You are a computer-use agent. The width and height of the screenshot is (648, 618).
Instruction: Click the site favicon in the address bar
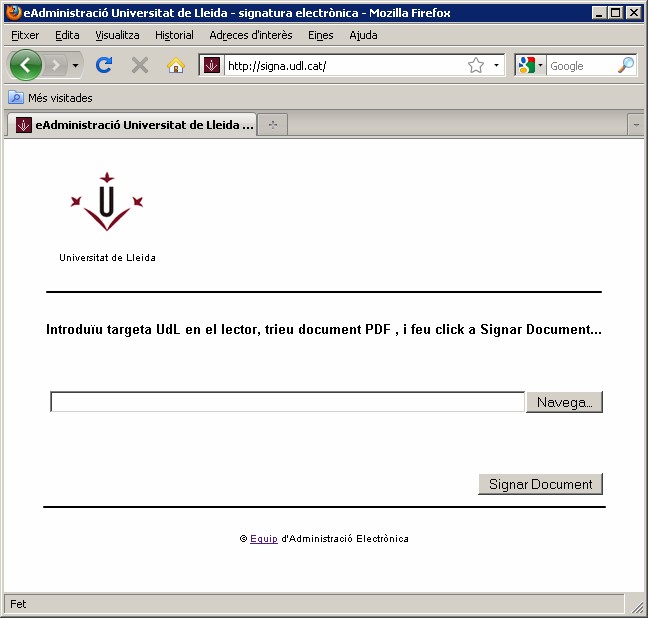(x=212, y=65)
